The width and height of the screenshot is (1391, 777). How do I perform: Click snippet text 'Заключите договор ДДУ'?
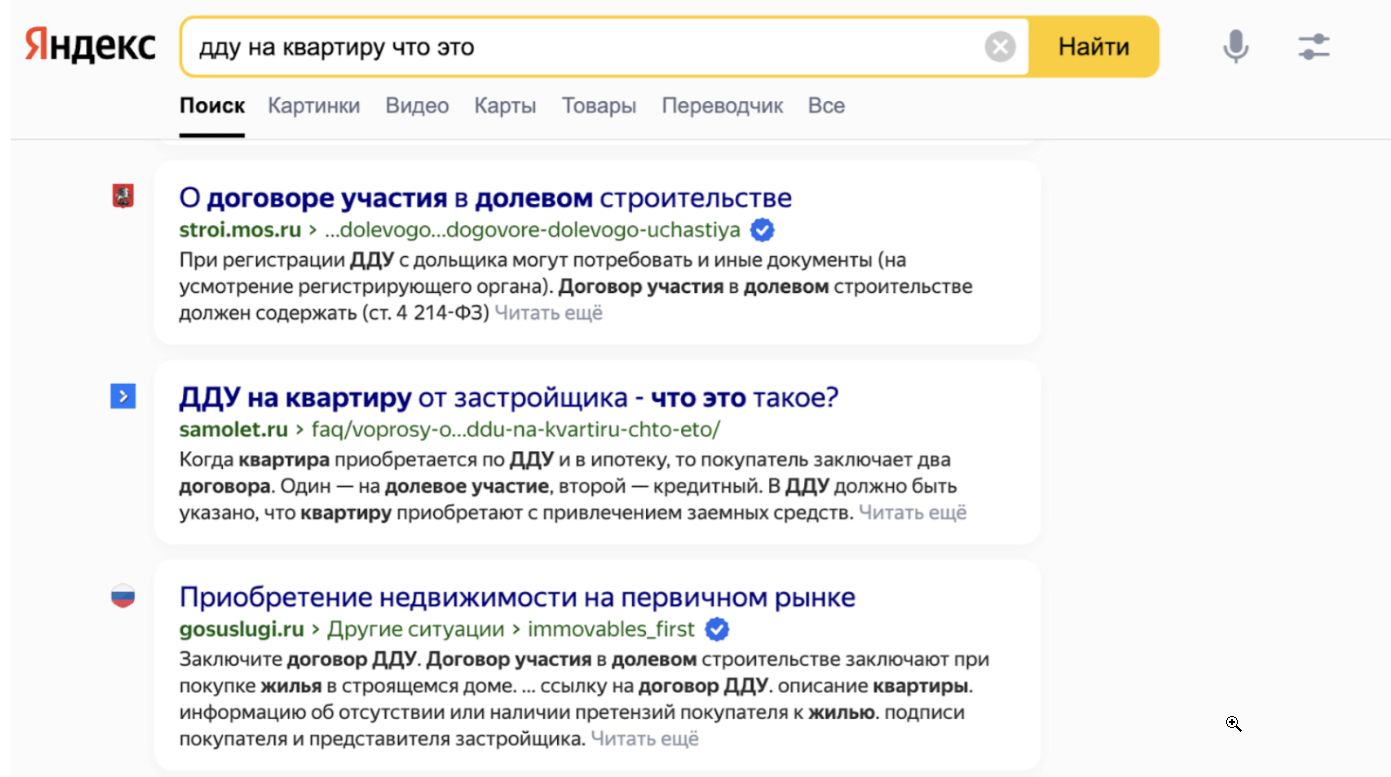298,660
